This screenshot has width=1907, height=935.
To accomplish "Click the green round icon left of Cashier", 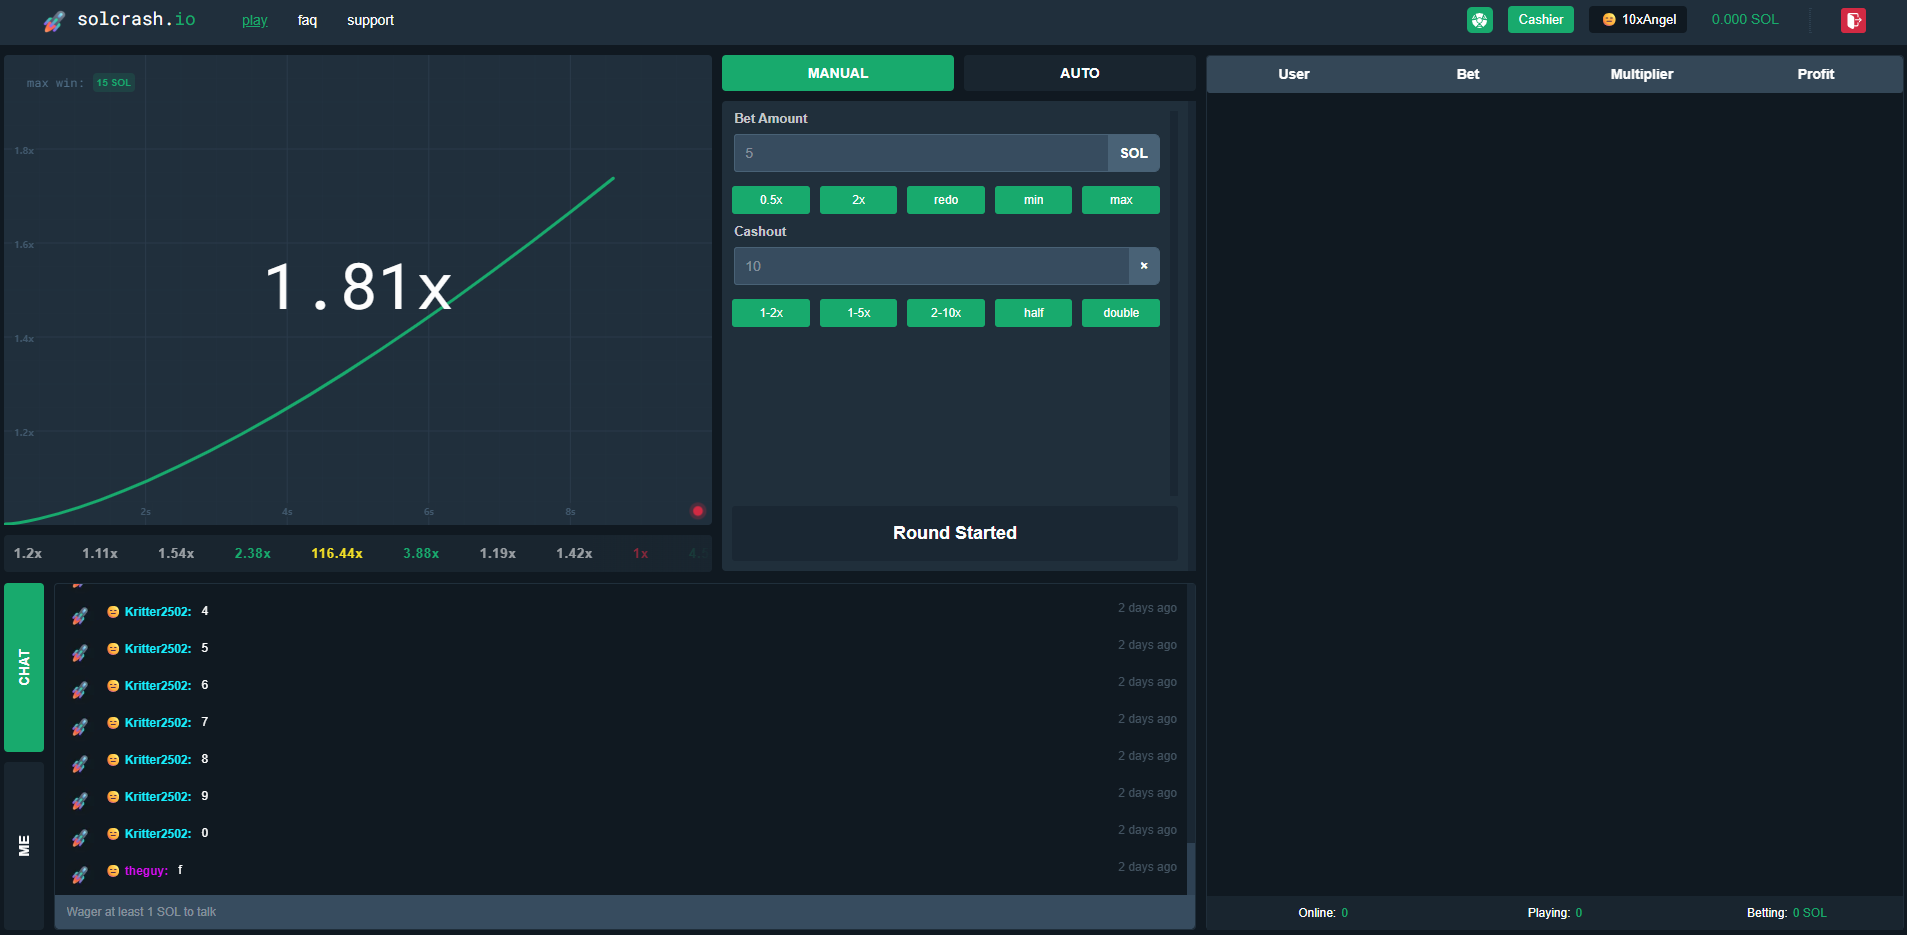I will pyautogui.click(x=1479, y=20).
